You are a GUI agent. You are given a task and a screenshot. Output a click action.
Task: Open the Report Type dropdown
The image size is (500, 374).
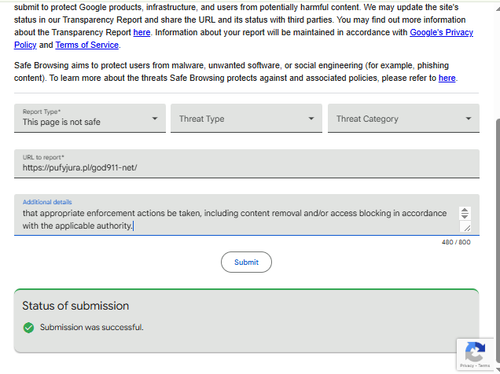[90, 118]
